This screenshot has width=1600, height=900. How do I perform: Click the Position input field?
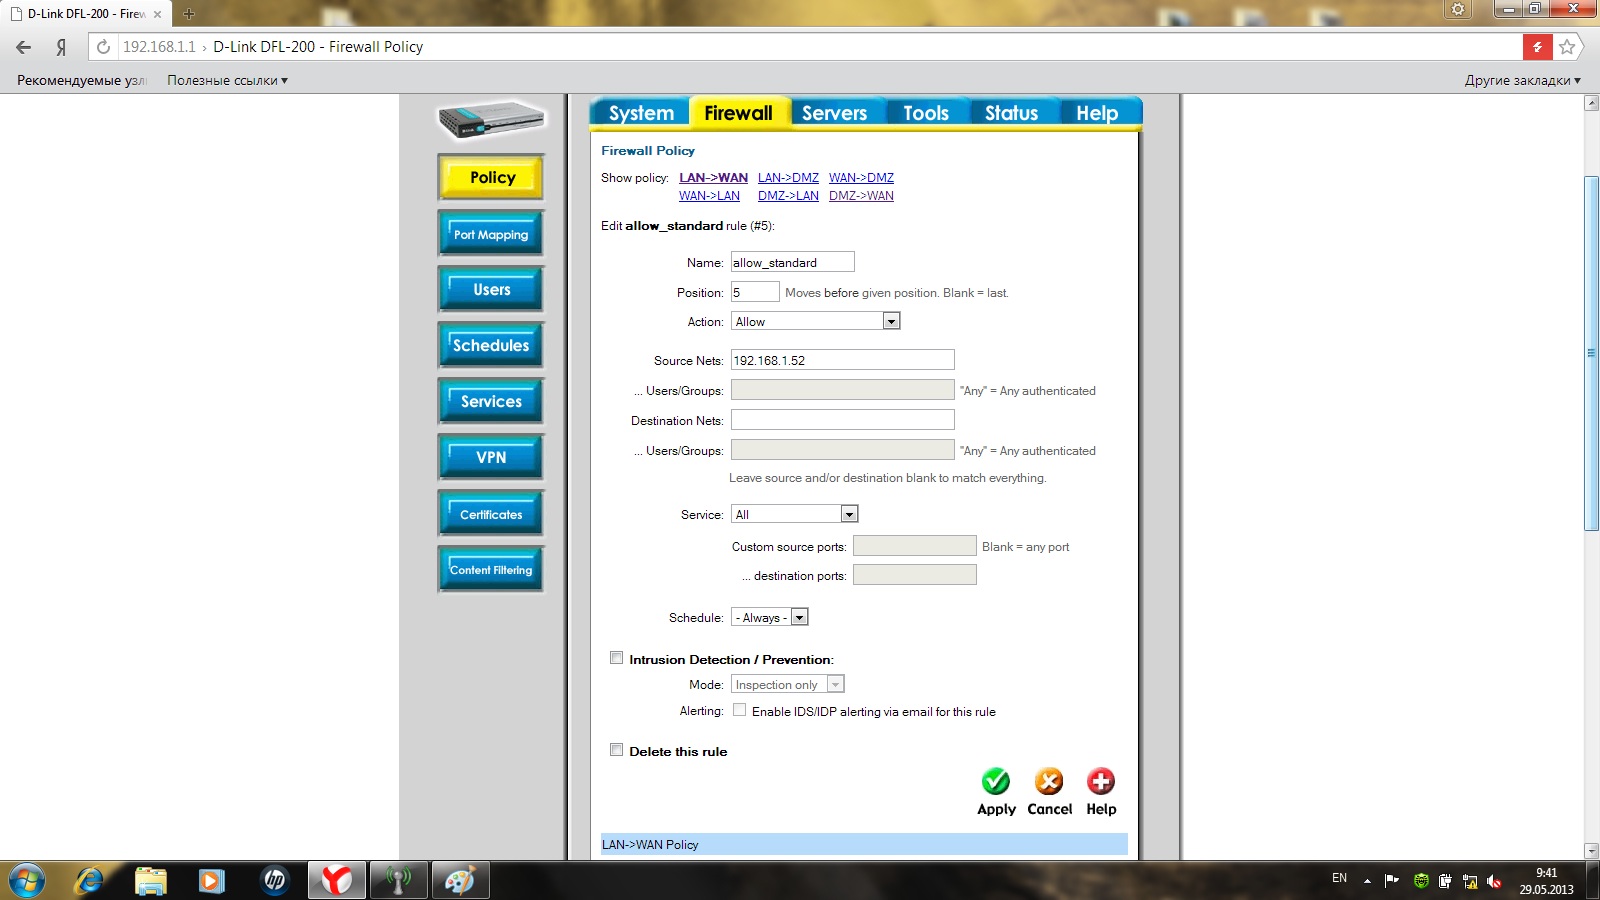(x=755, y=292)
